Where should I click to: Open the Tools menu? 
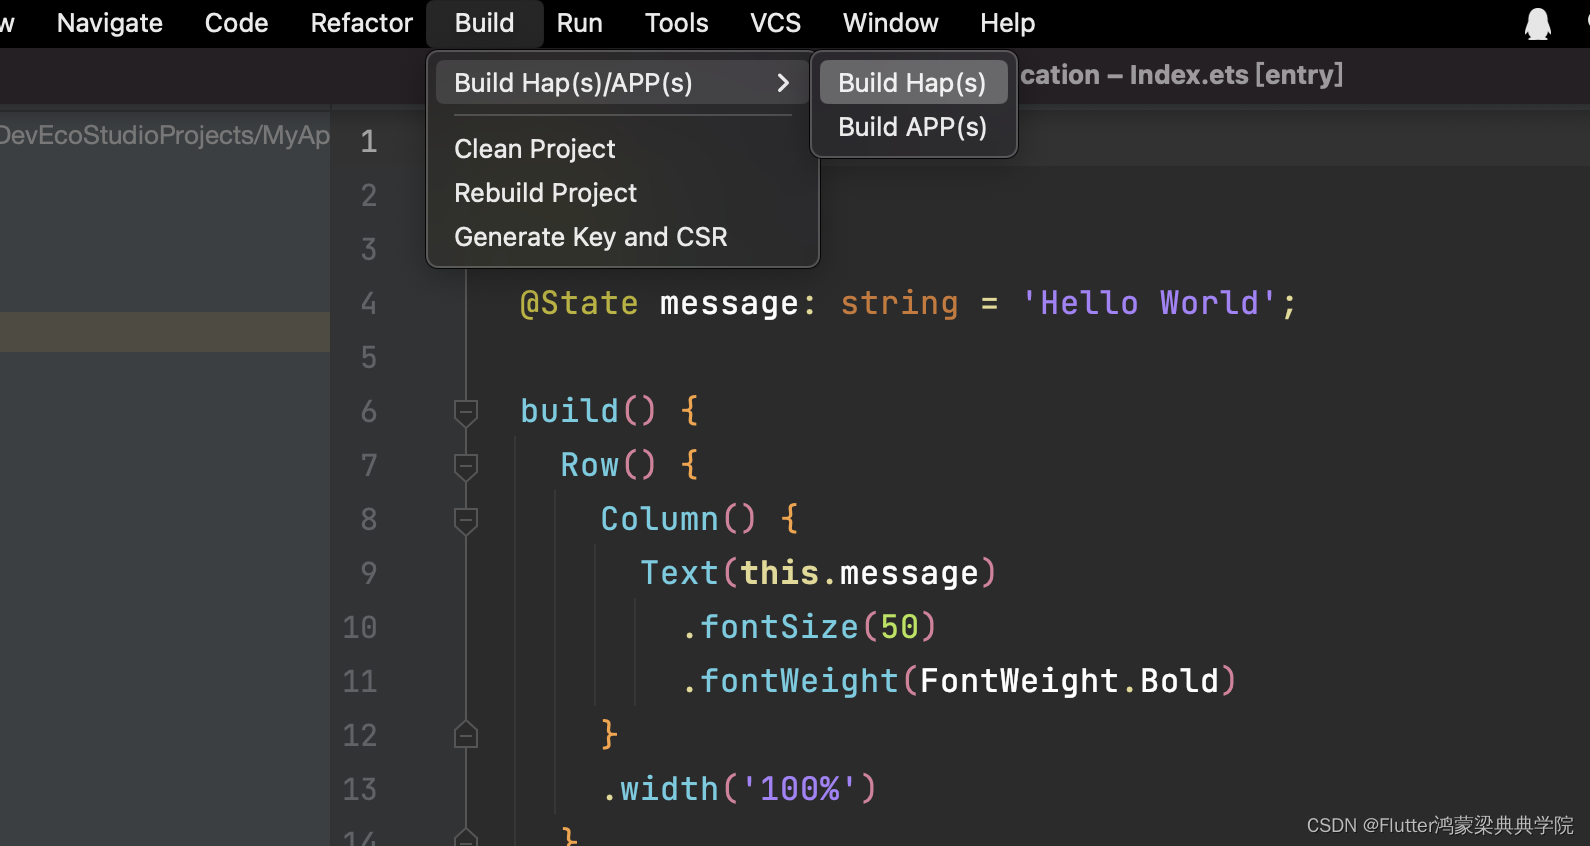click(x=676, y=23)
